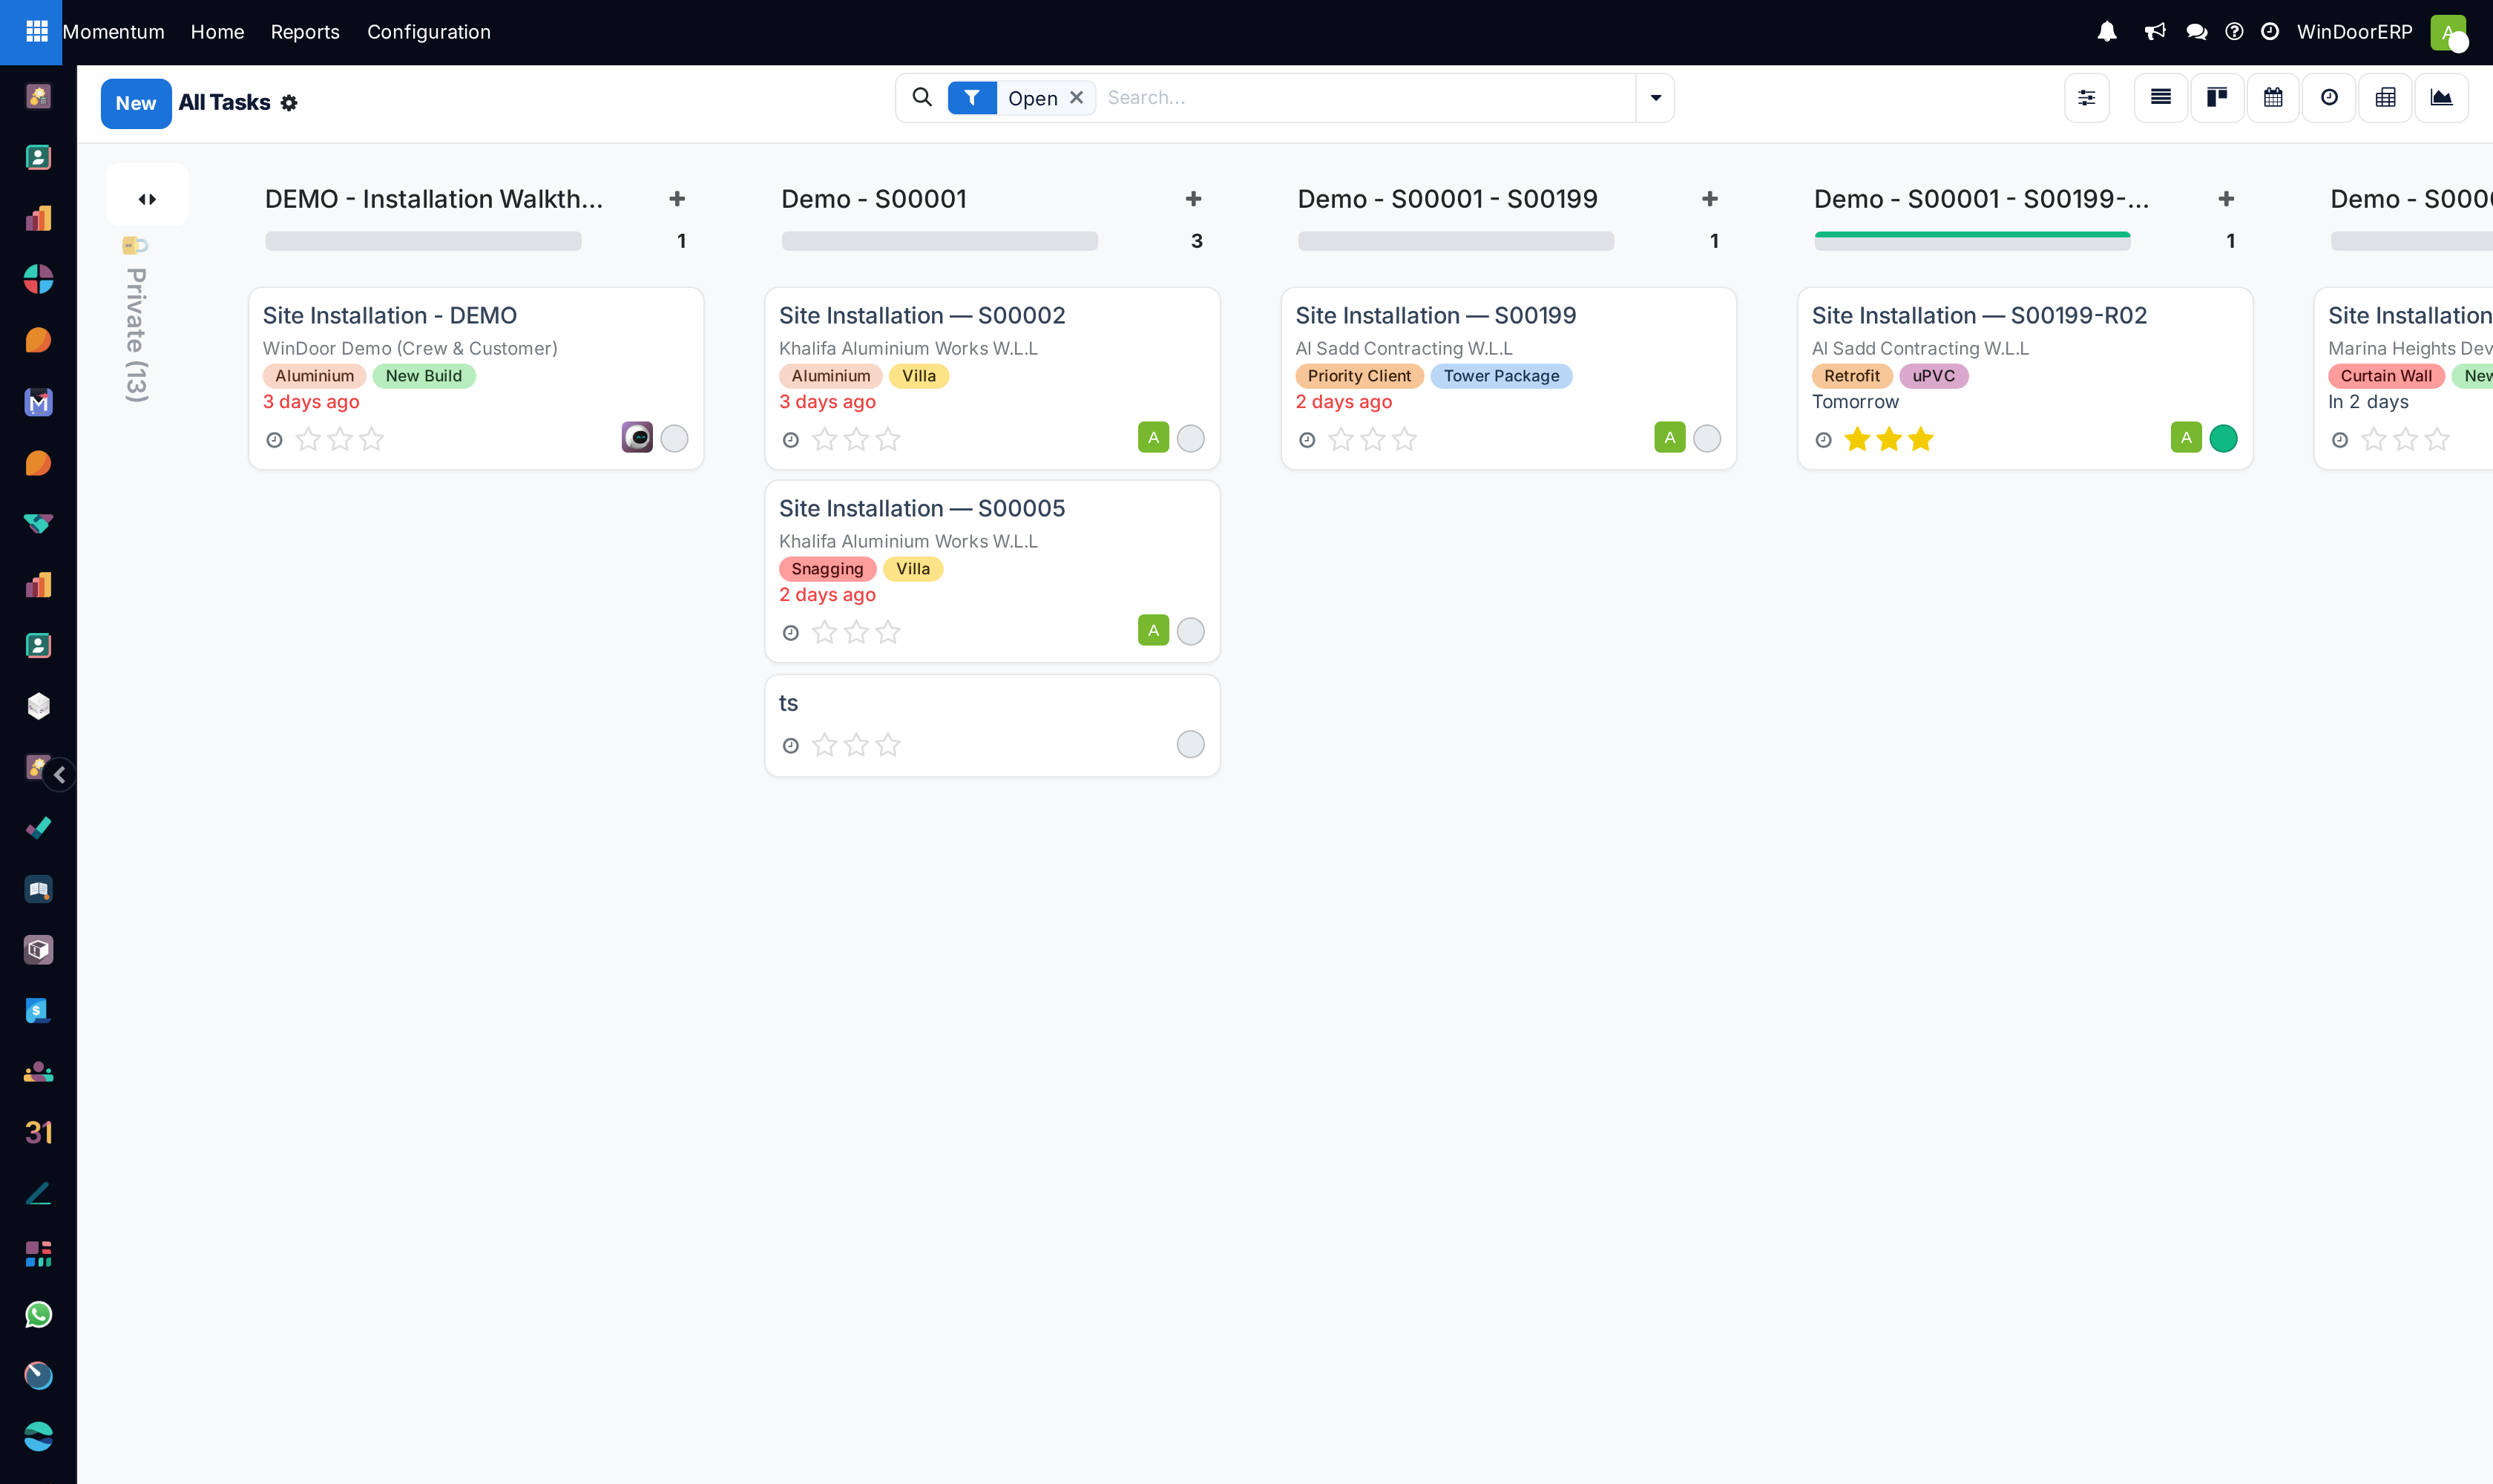Viewport: 2493px width, 1484px height.
Task: Open activity clock on S00199-R02 card
Action: (1823, 439)
